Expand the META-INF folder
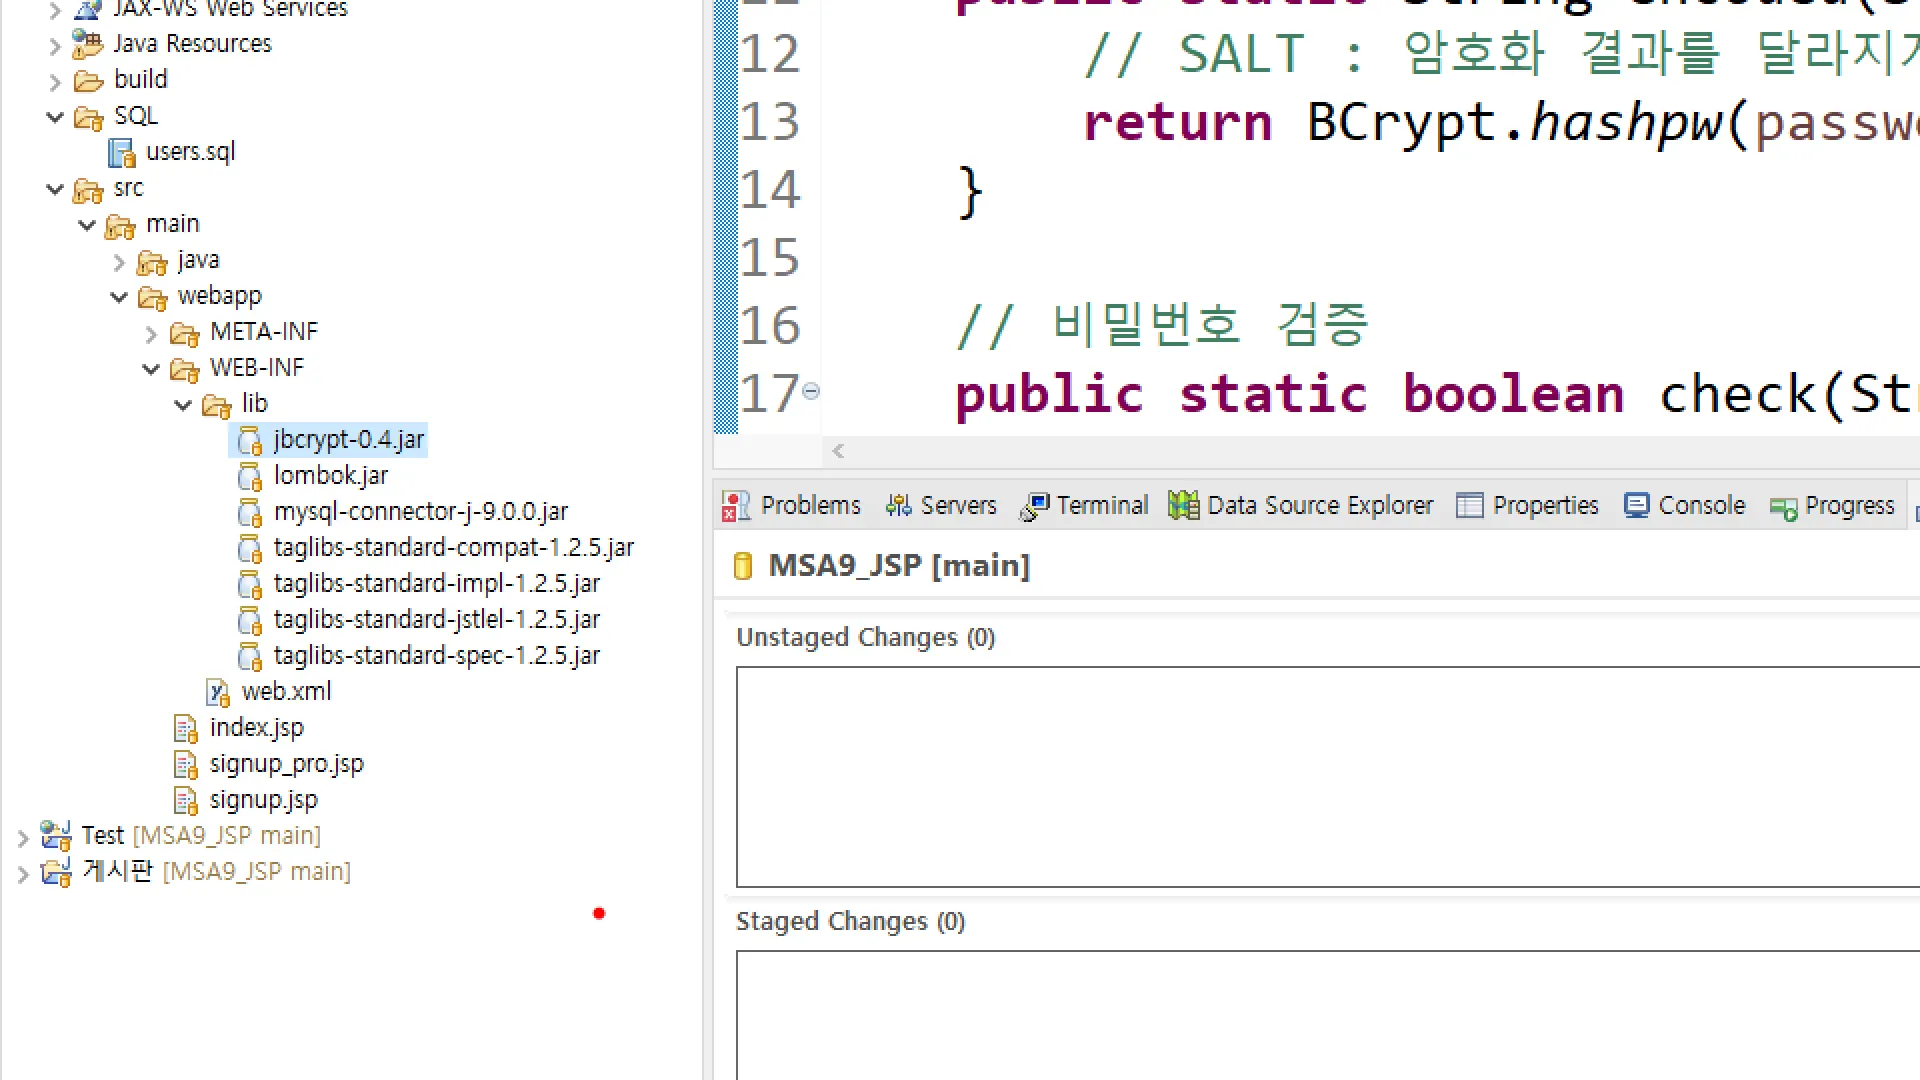1920x1080 pixels. point(151,333)
